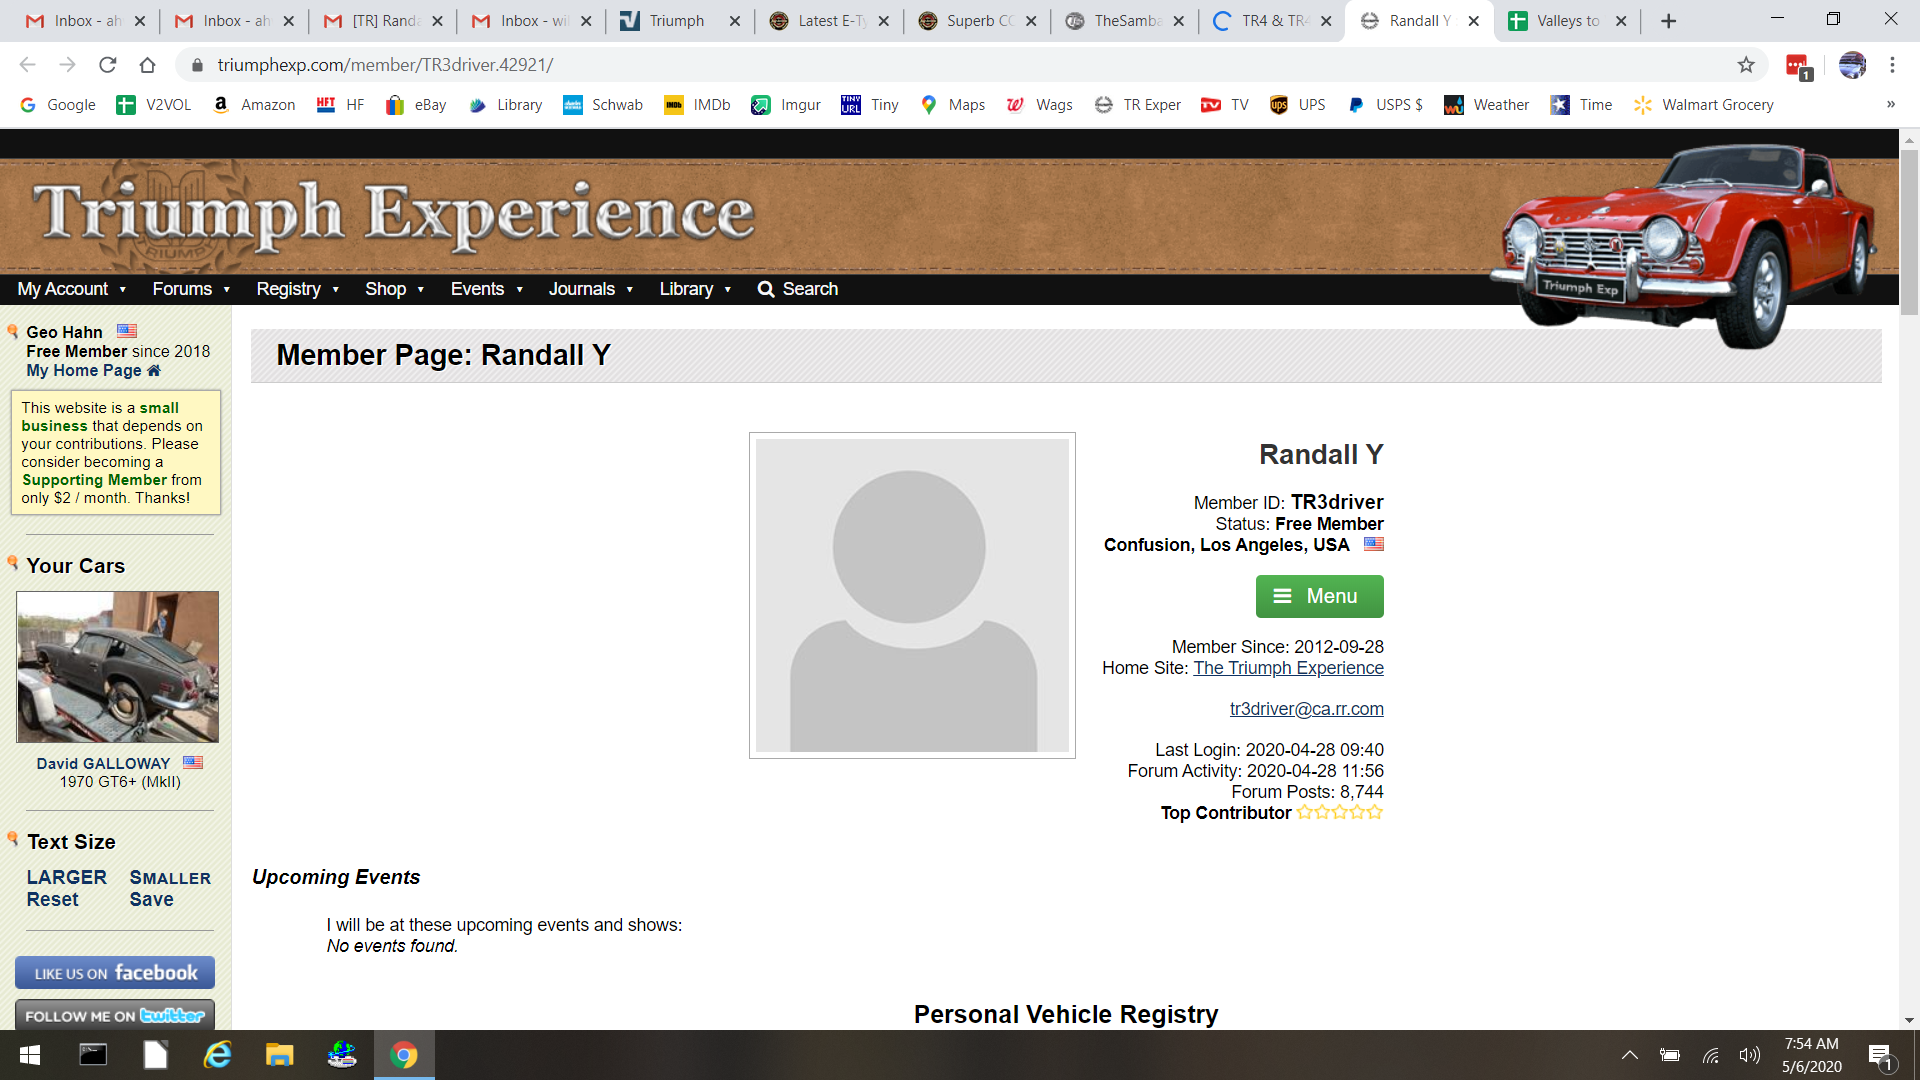
Task: Open the Imgur bookmark
Action: pyautogui.click(x=786, y=105)
